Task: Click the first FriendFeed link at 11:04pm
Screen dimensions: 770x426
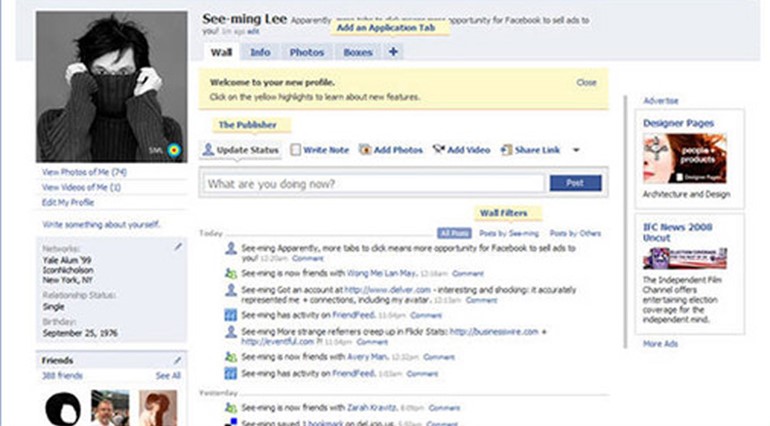Action: (354, 315)
